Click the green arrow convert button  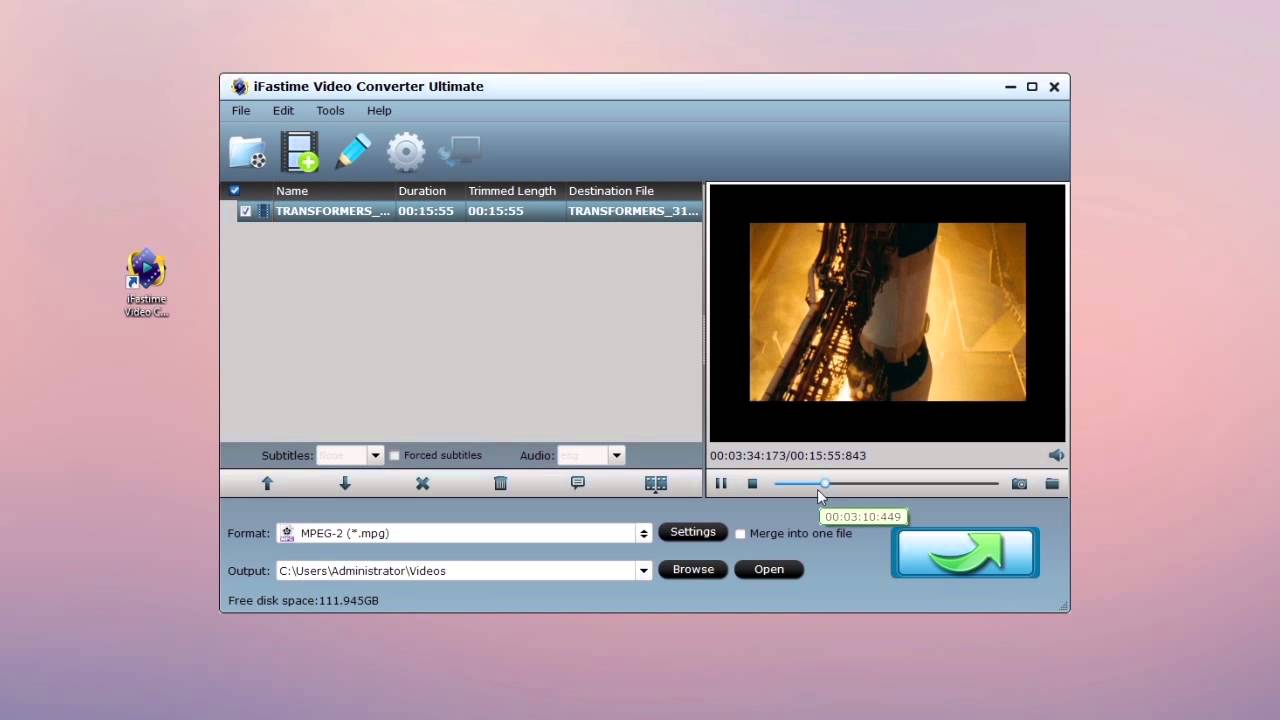pos(965,553)
